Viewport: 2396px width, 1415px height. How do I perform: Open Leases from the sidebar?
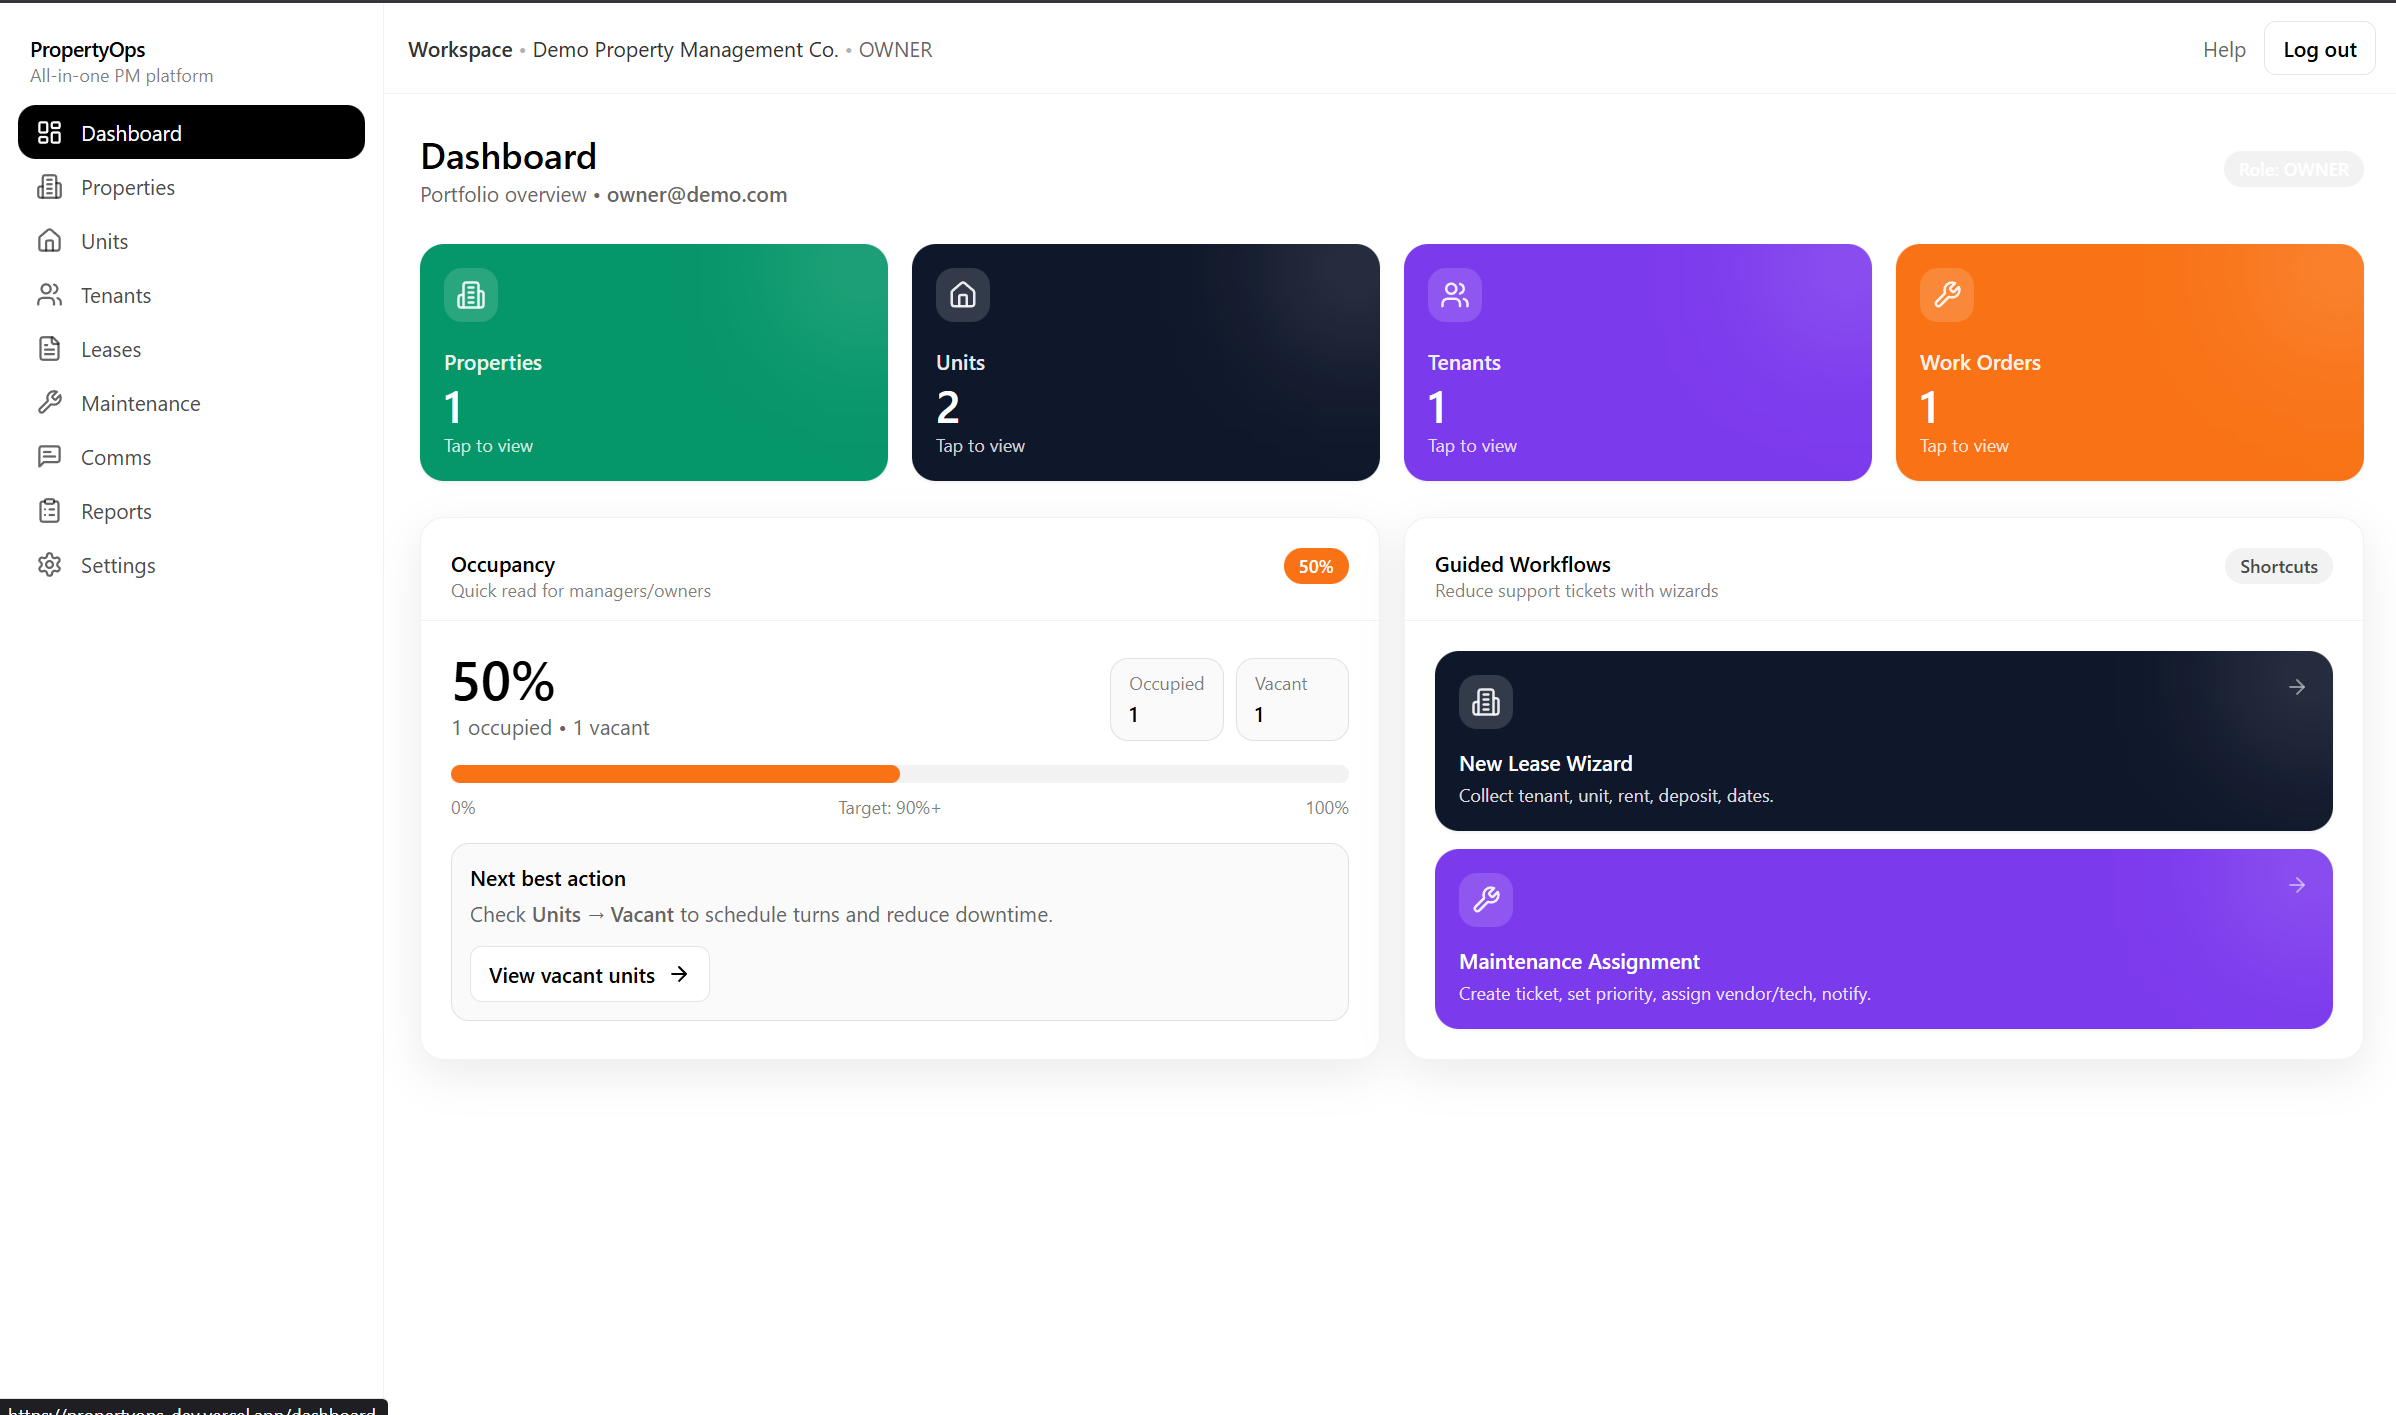(111, 349)
